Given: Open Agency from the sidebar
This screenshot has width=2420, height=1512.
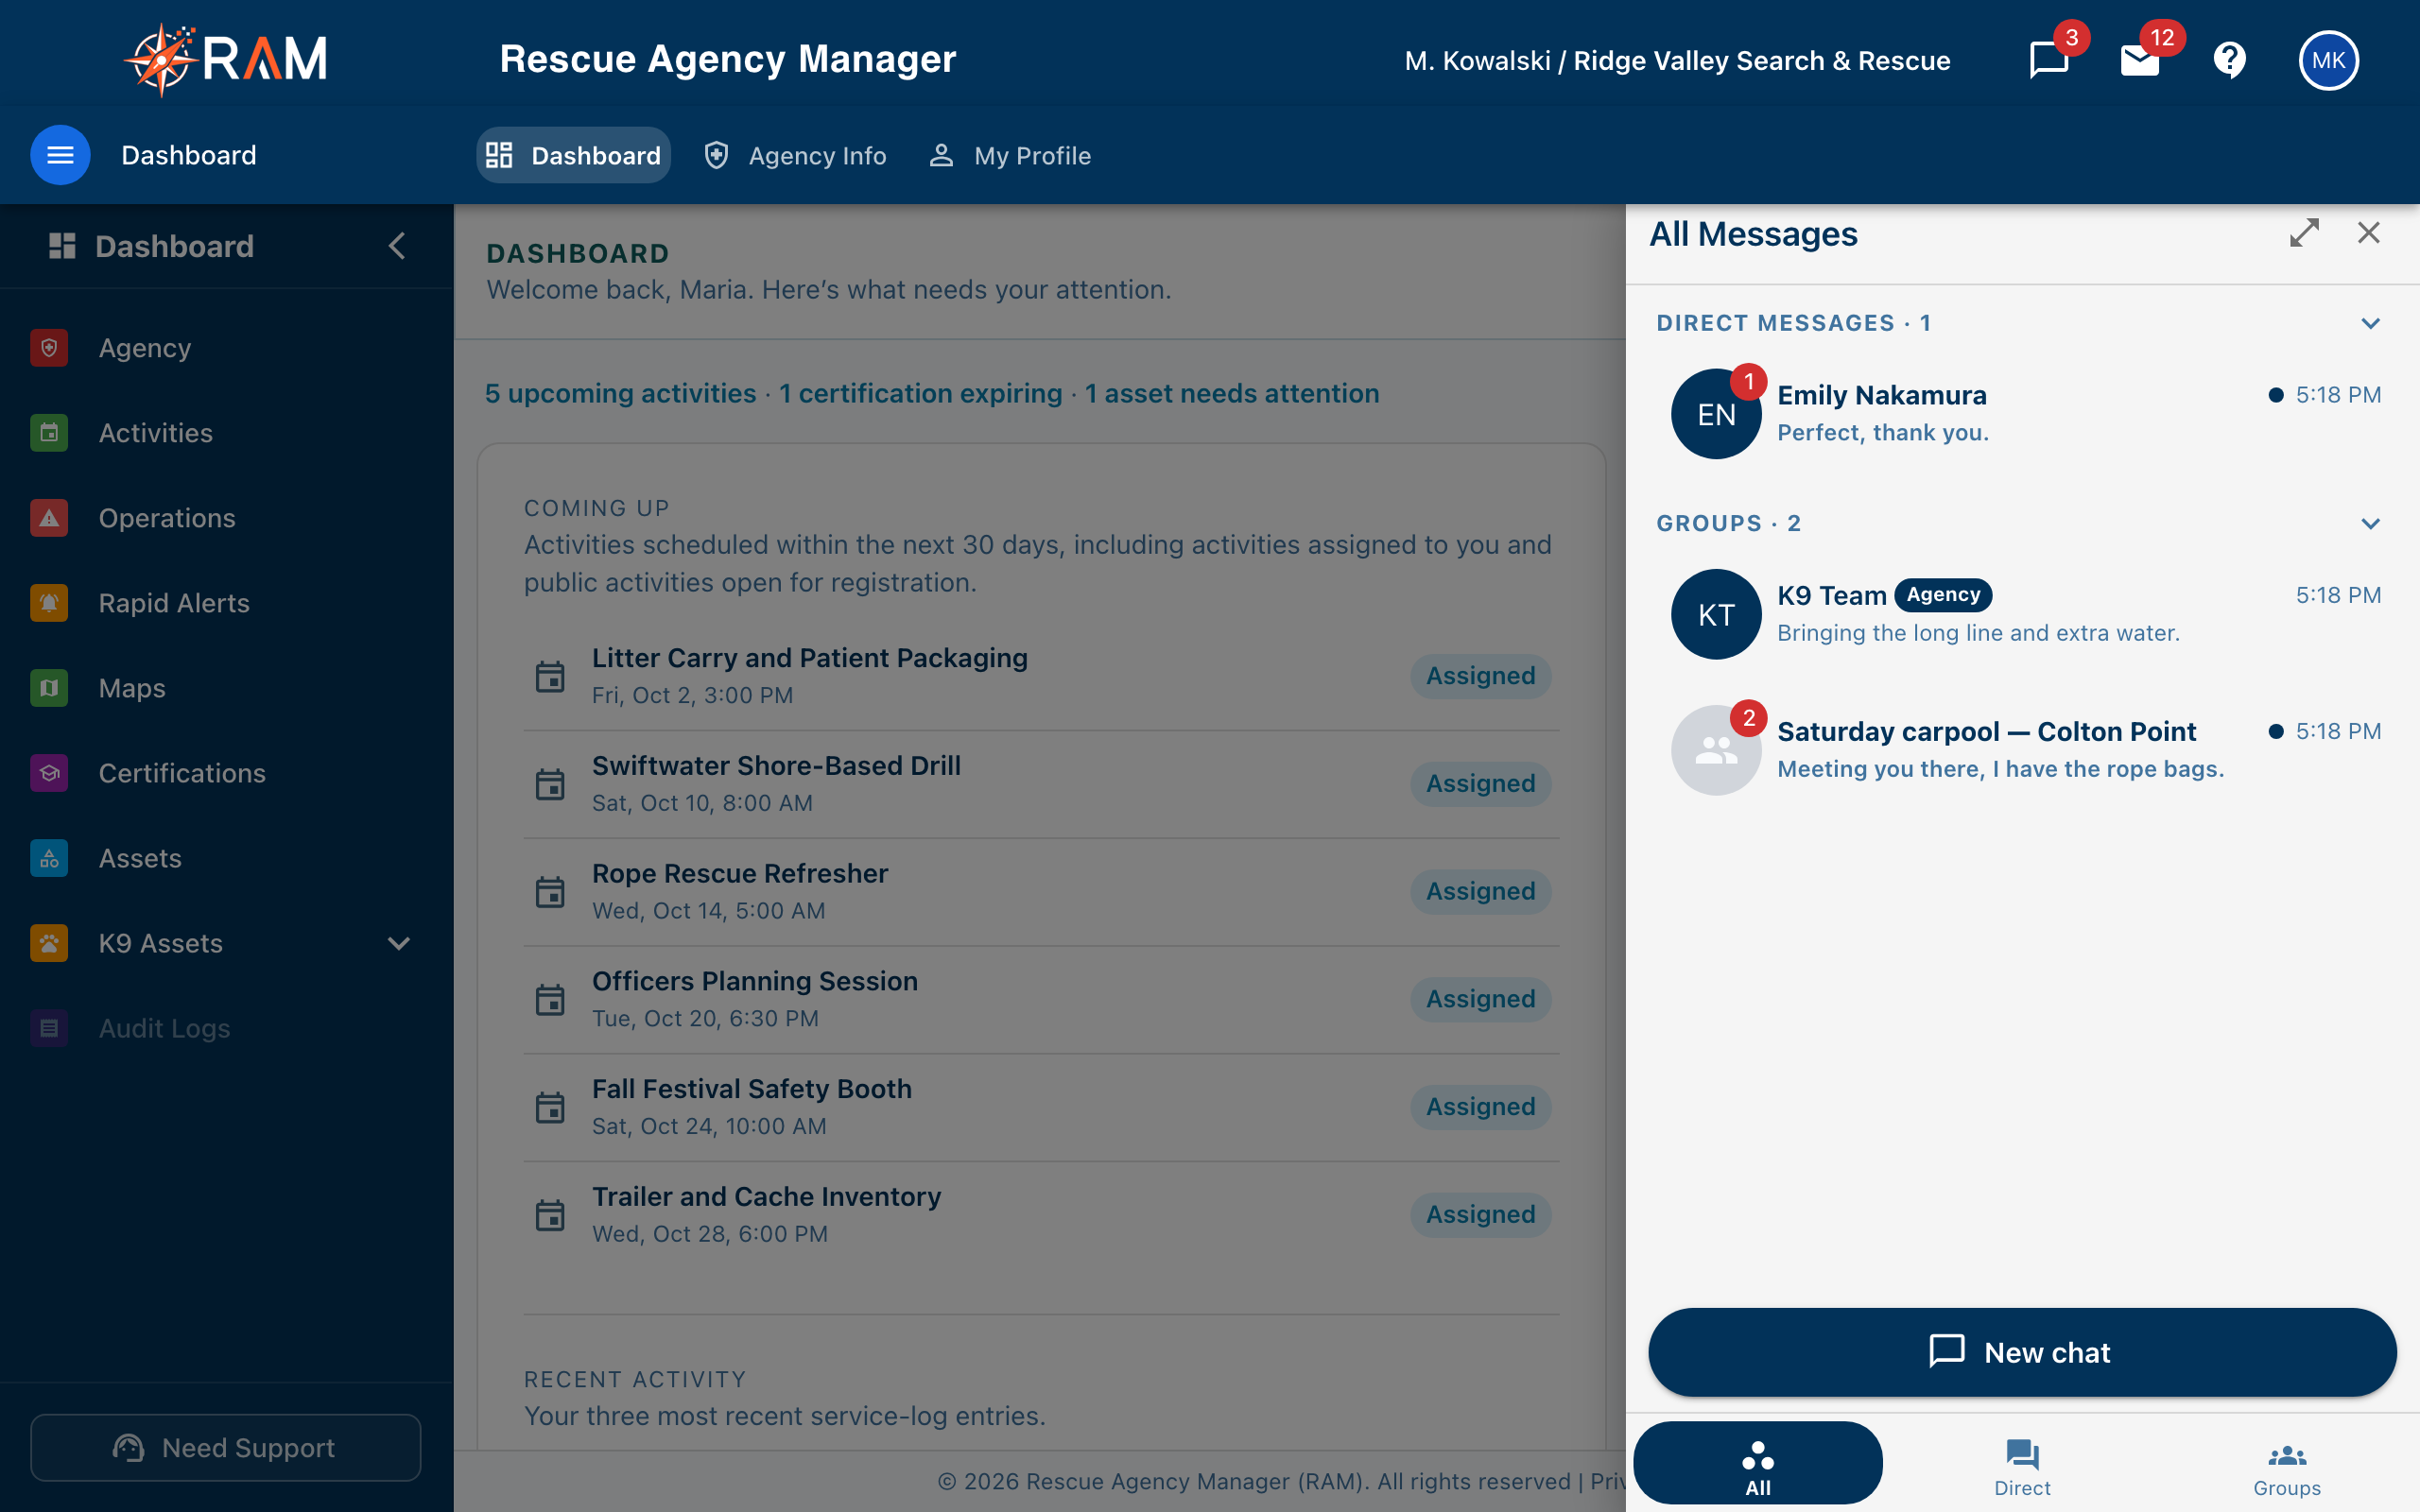Looking at the screenshot, I should coord(226,348).
